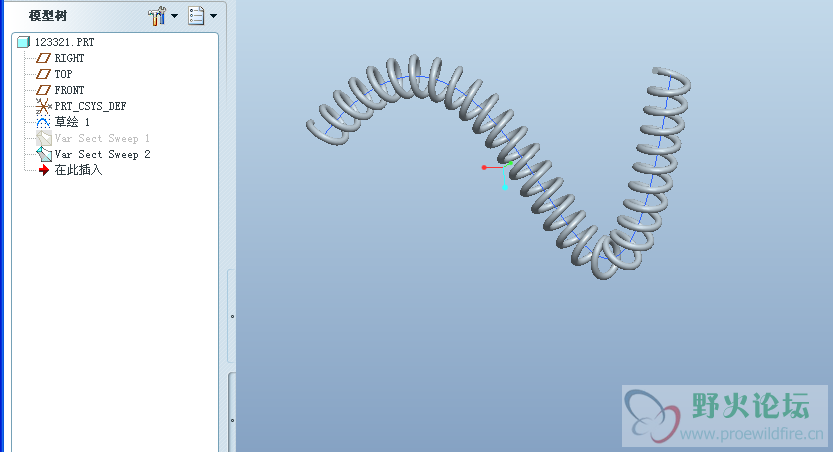
Task: Select the TOP datum plane
Action: tap(63, 74)
